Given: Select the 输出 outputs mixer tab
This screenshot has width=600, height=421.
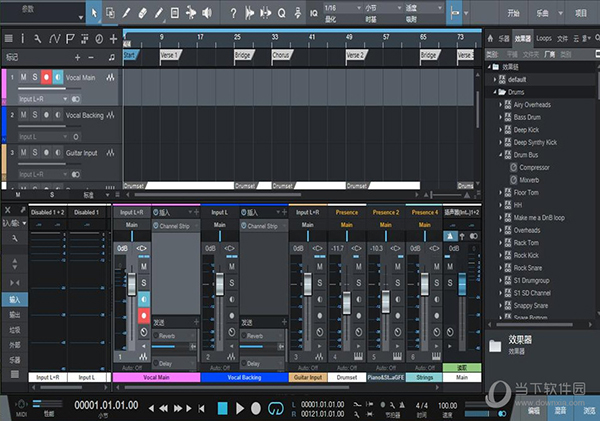Looking at the screenshot, I should [x=15, y=315].
